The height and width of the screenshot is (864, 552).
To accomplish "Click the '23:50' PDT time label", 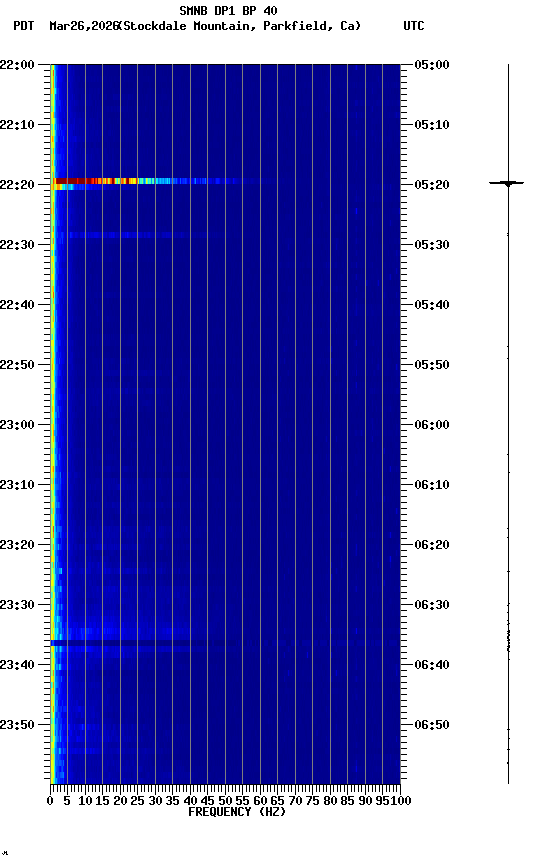I will point(17,725).
